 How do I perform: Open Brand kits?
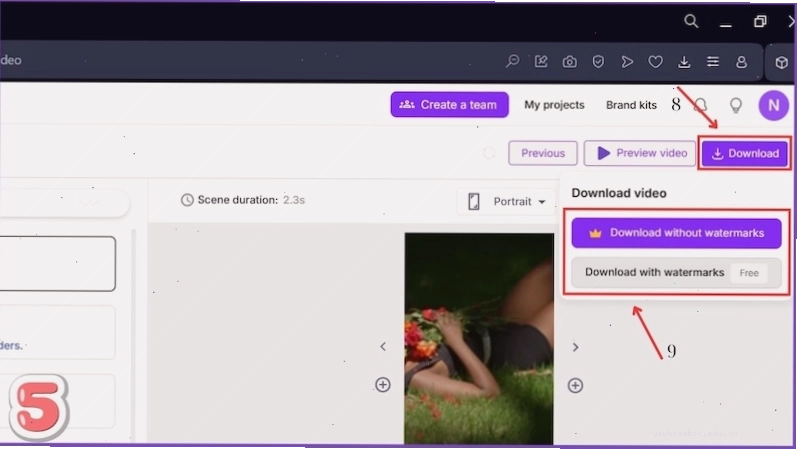point(631,105)
